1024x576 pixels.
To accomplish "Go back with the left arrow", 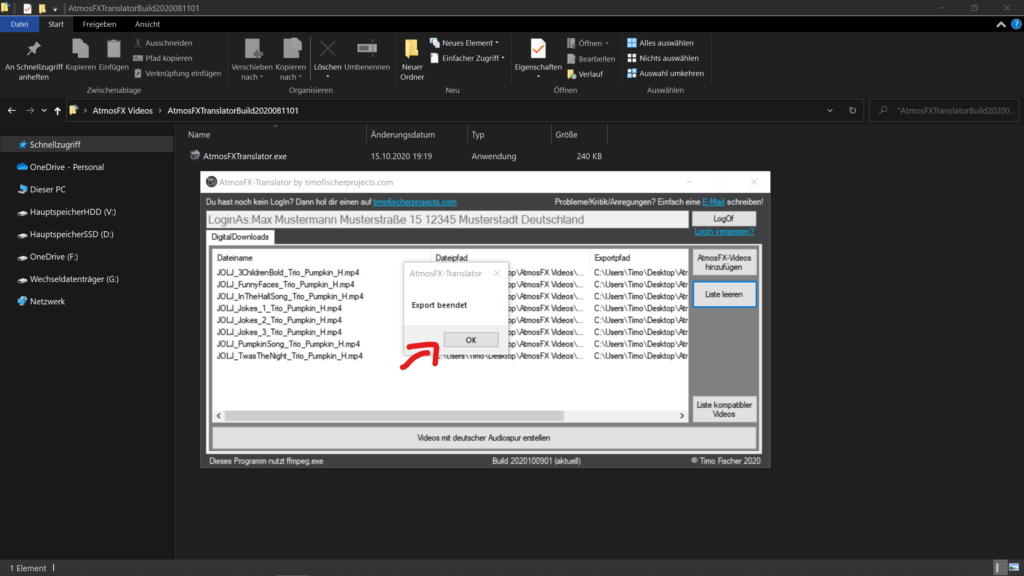I will click(x=12, y=110).
